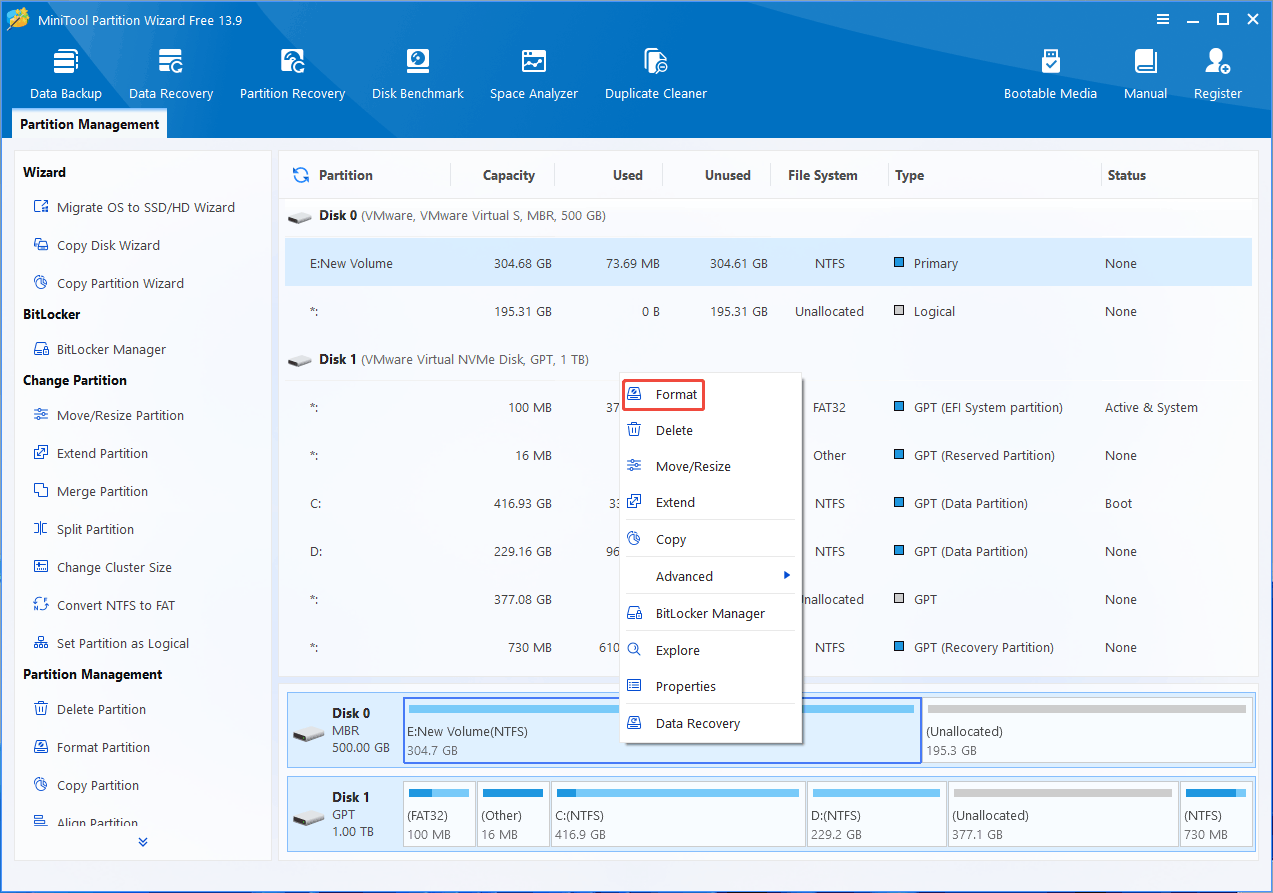The width and height of the screenshot is (1273, 893).
Task: Open Partition Recovery tool
Action: point(292,74)
